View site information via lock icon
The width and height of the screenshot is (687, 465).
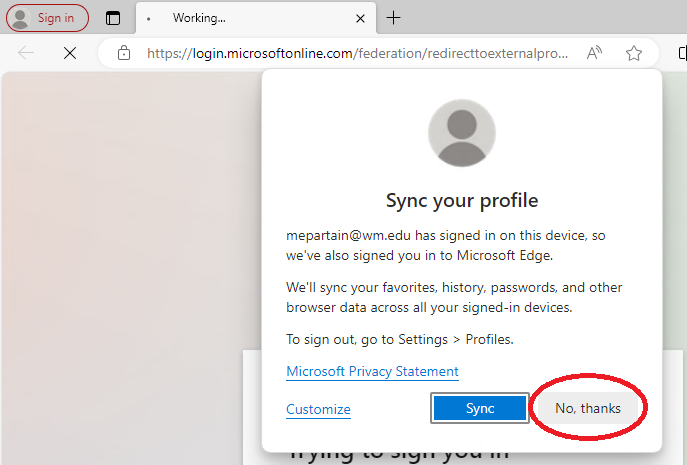point(124,53)
